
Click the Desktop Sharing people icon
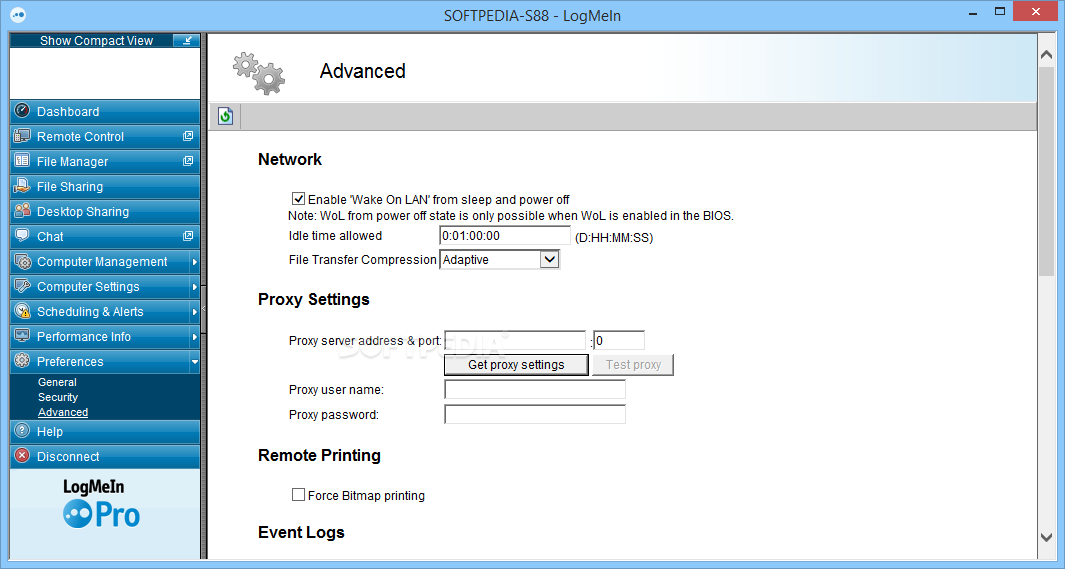point(22,210)
